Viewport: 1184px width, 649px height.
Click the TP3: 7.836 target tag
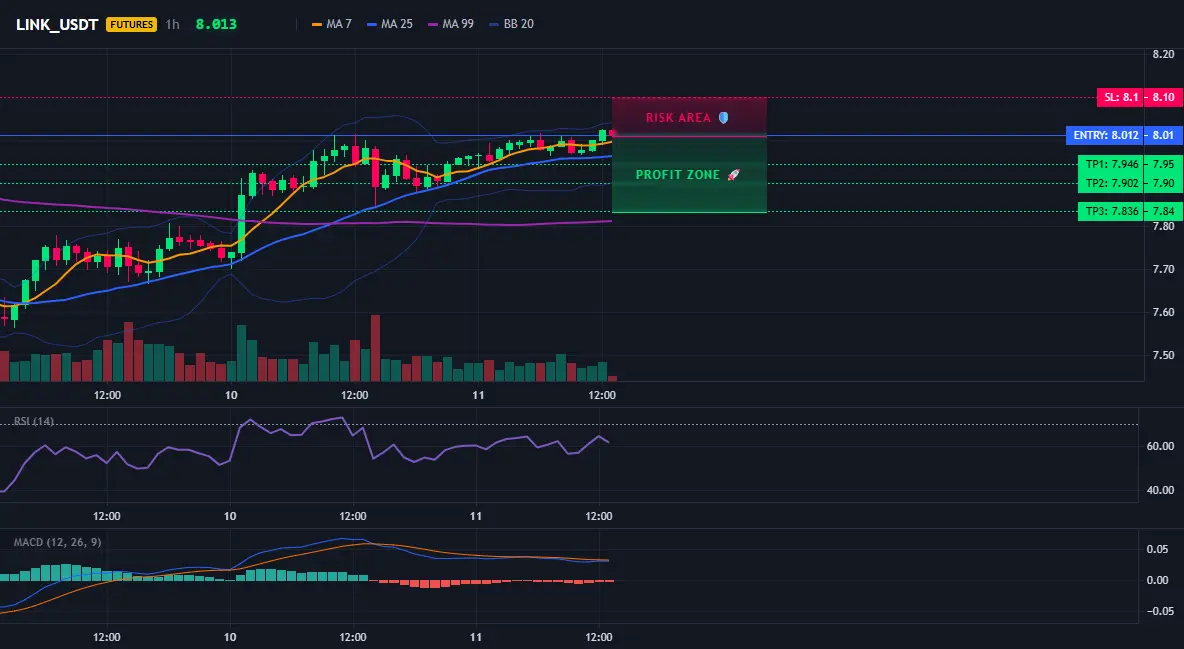point(1110,211)
